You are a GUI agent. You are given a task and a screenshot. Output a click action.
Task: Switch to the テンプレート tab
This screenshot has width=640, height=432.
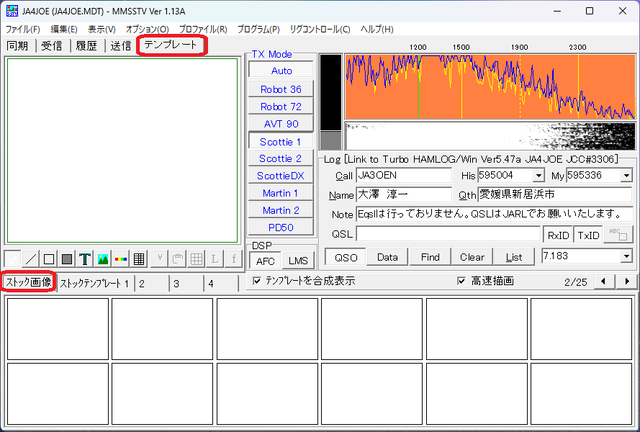click(x=172, y=45)
